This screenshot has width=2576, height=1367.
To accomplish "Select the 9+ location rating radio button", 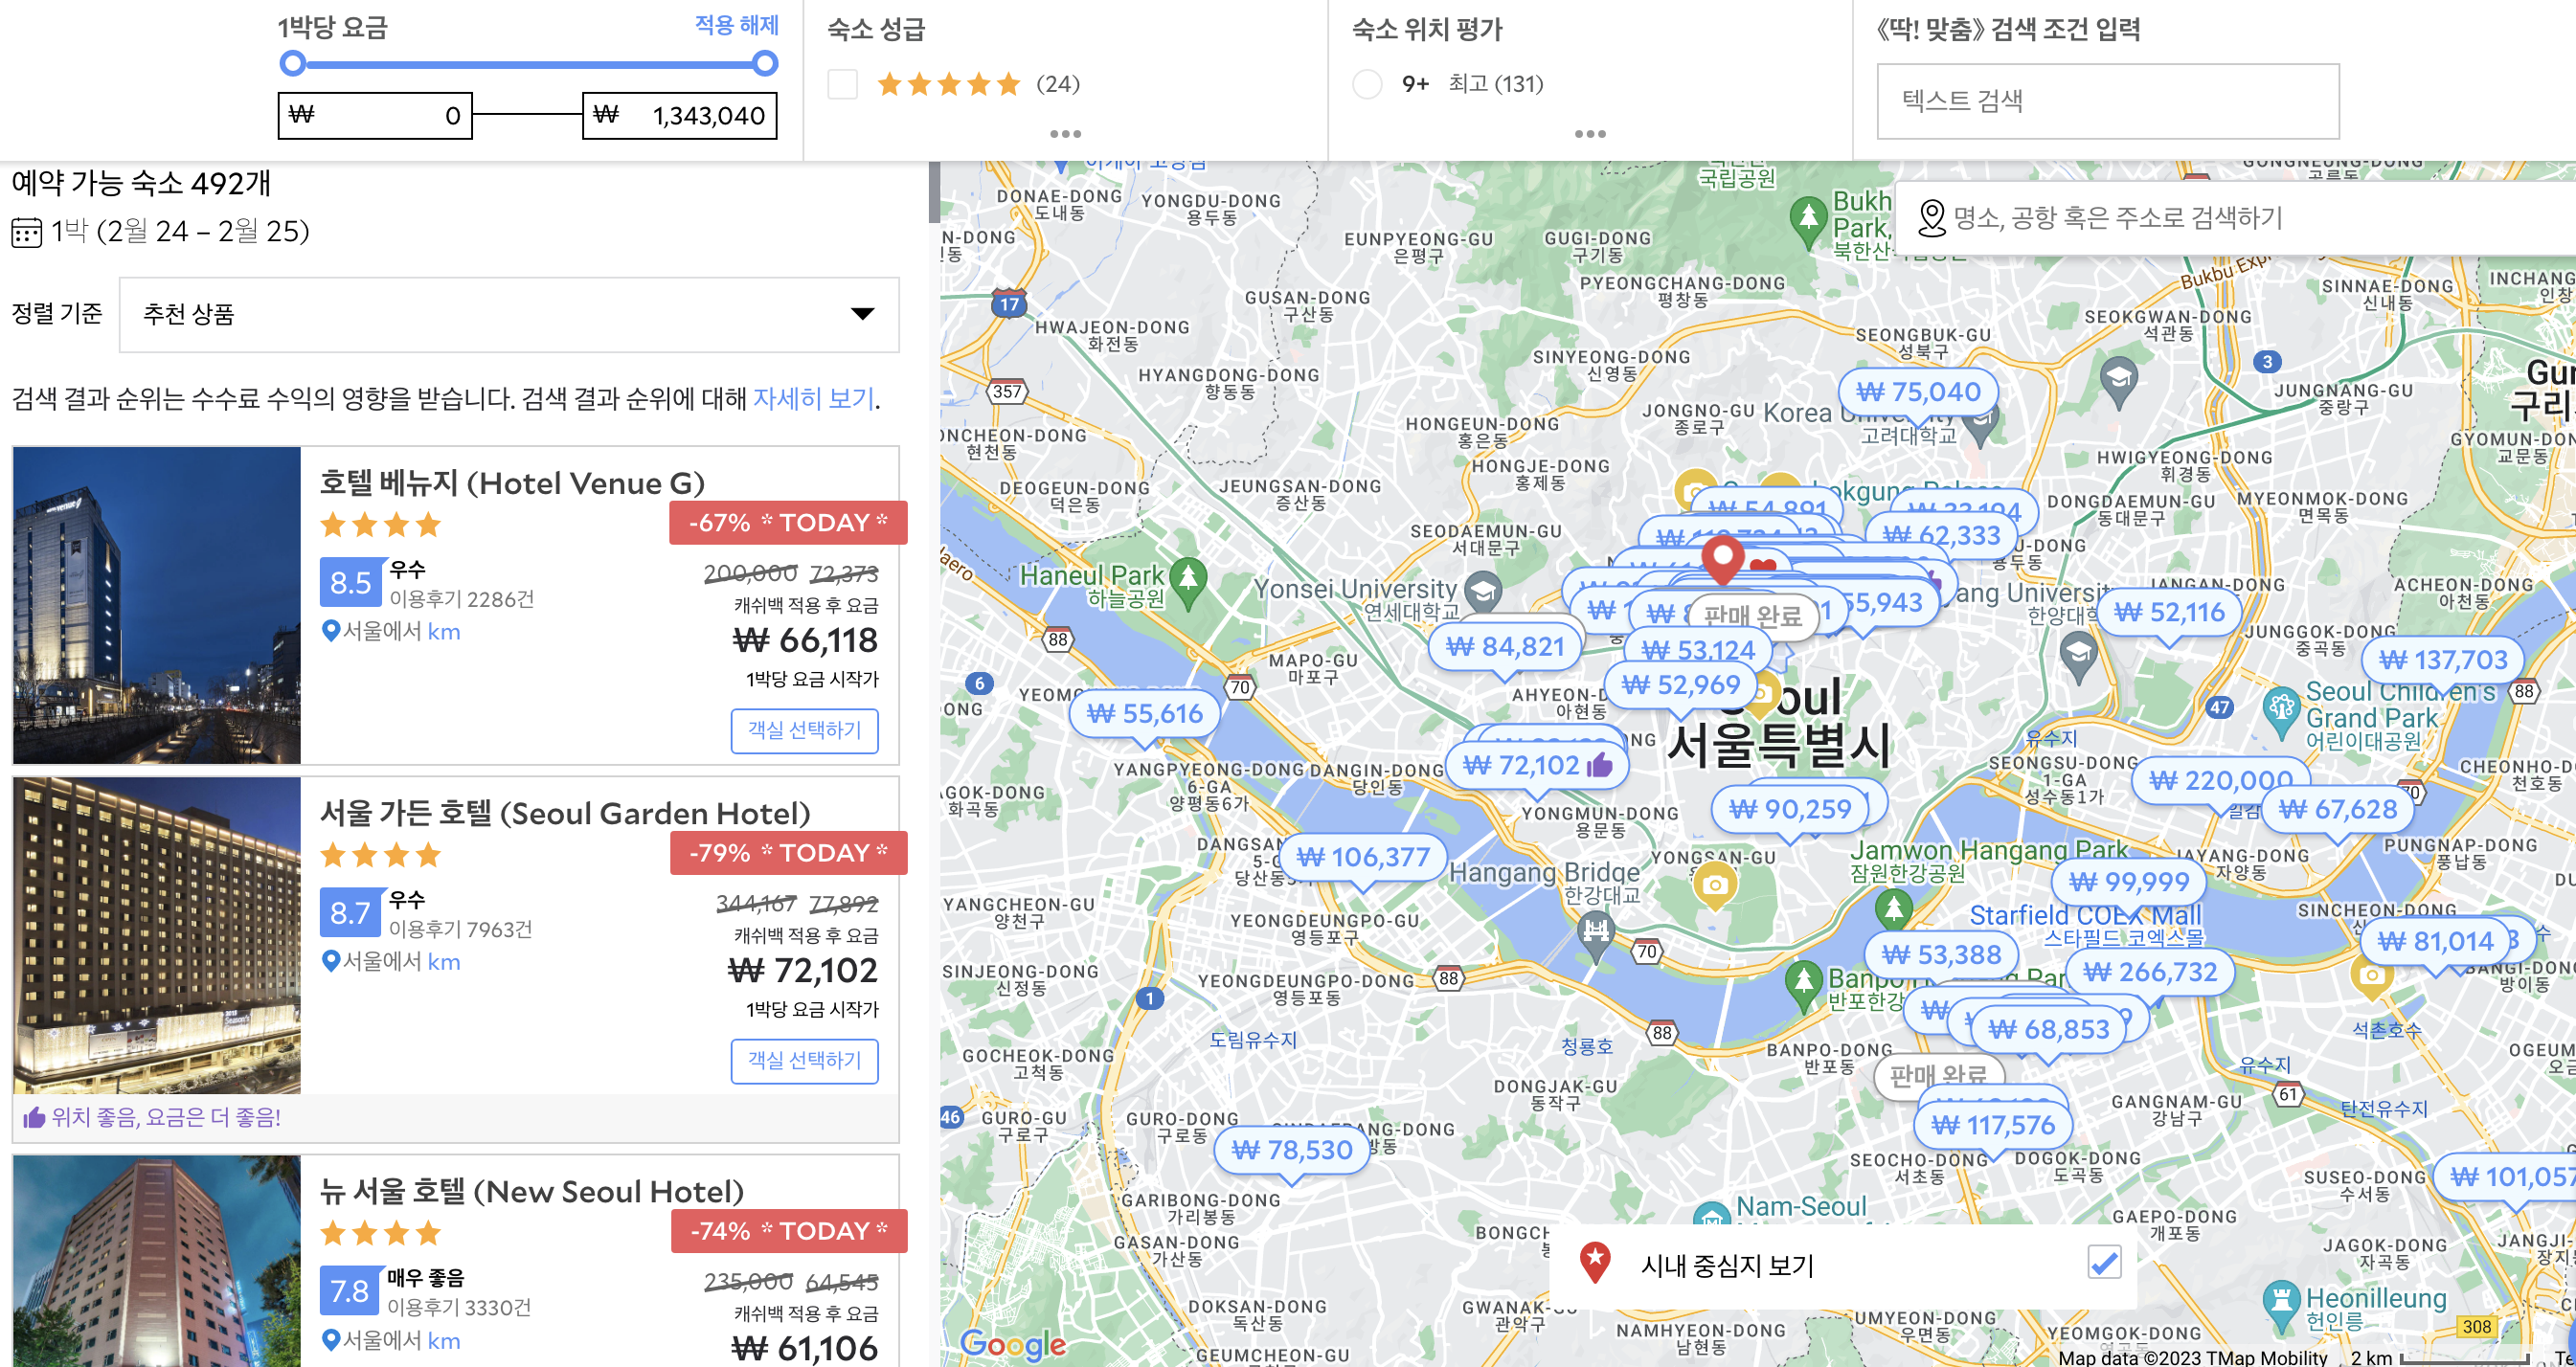I will point(1367,84).
